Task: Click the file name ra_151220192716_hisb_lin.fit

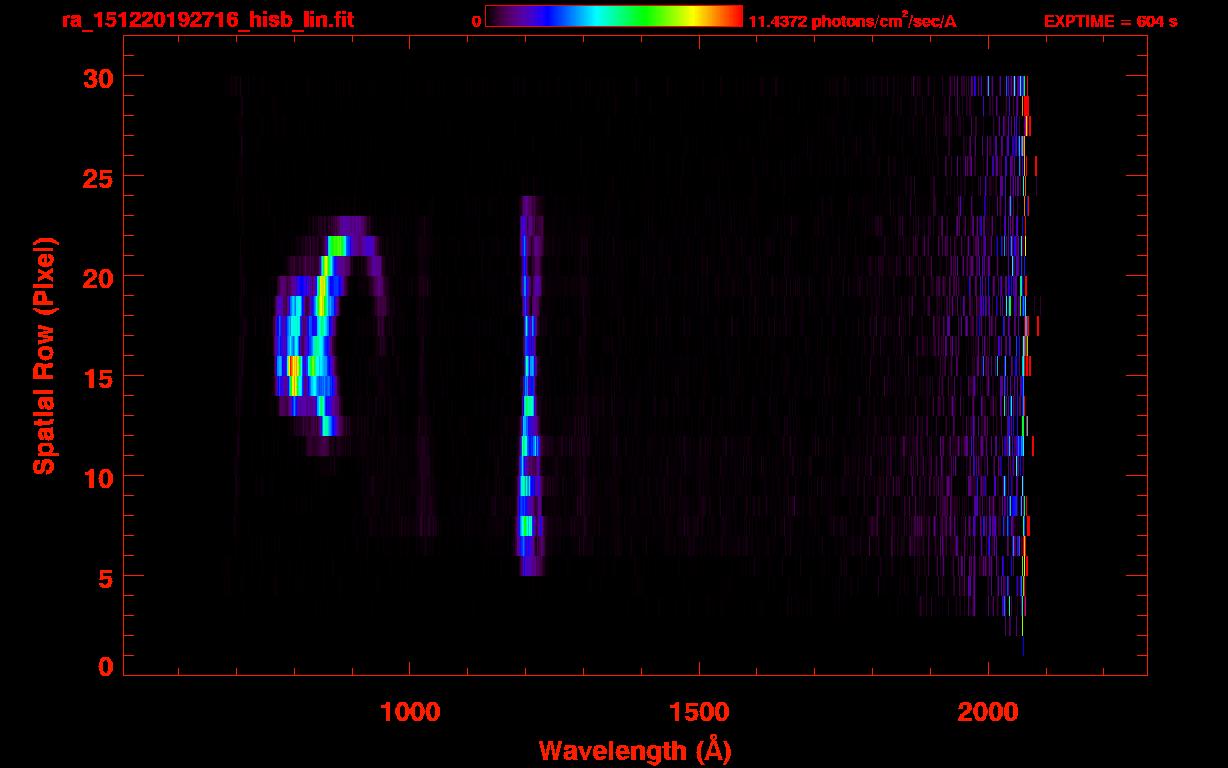Action: click(207, 19)
